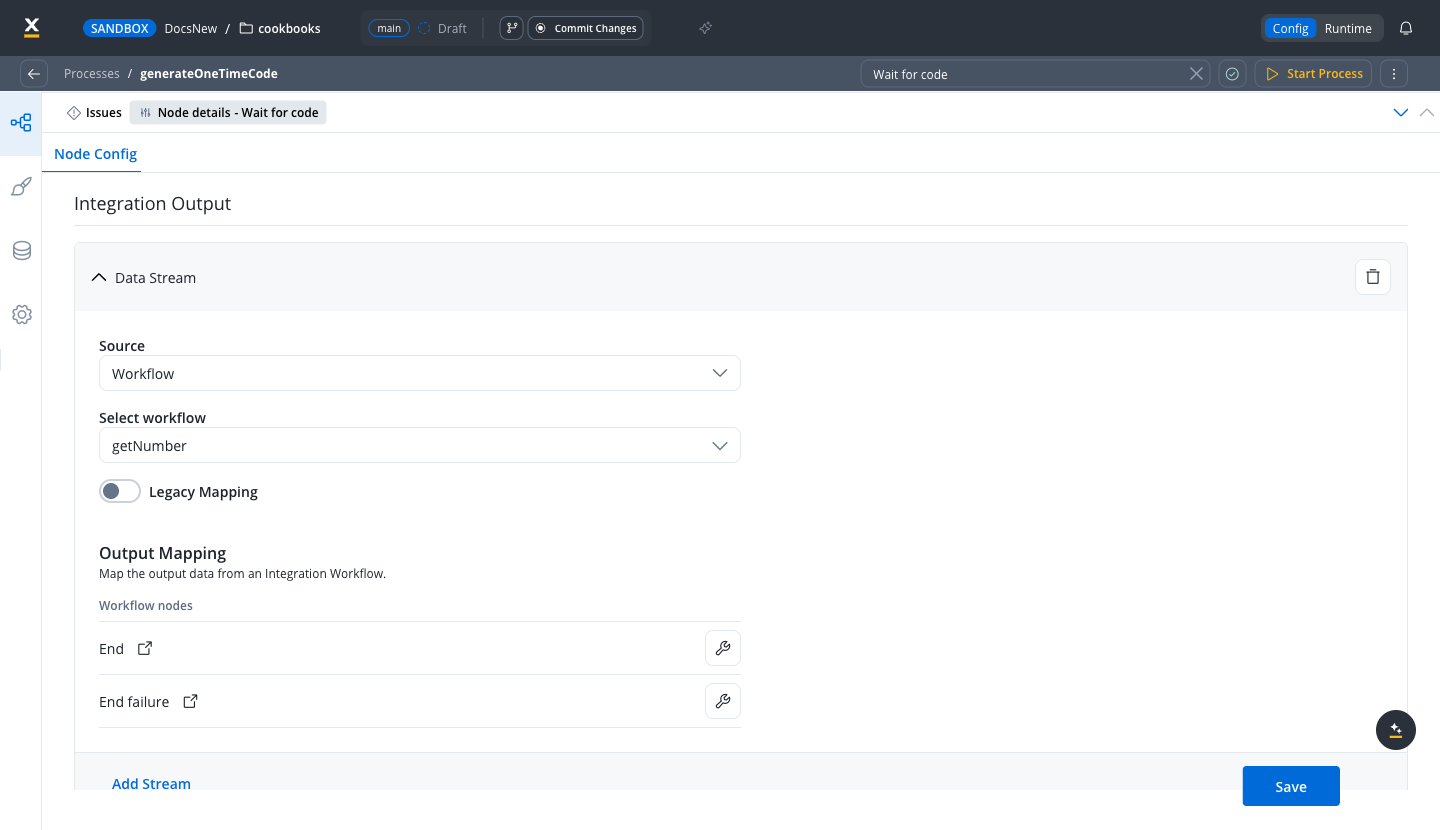Open the UI designer brush icon
The image size is (1440, 830).
pos(21,187)
